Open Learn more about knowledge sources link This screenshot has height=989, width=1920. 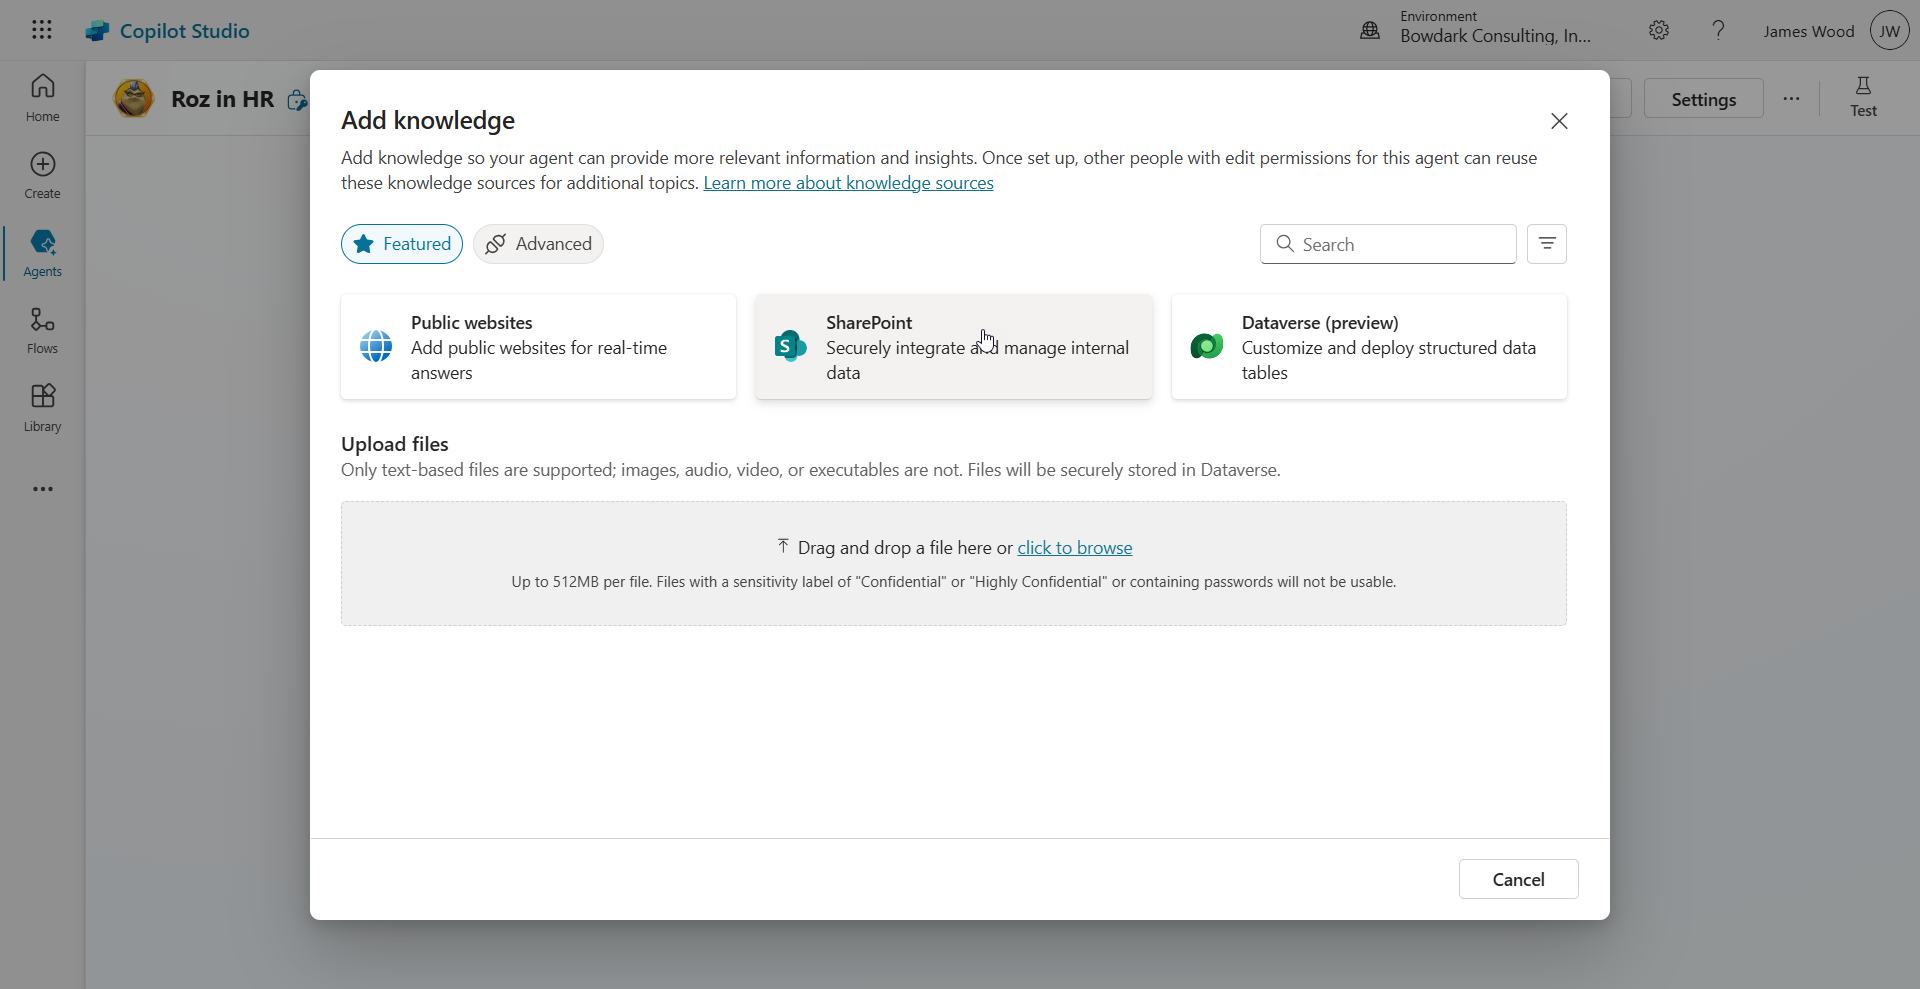848,183
